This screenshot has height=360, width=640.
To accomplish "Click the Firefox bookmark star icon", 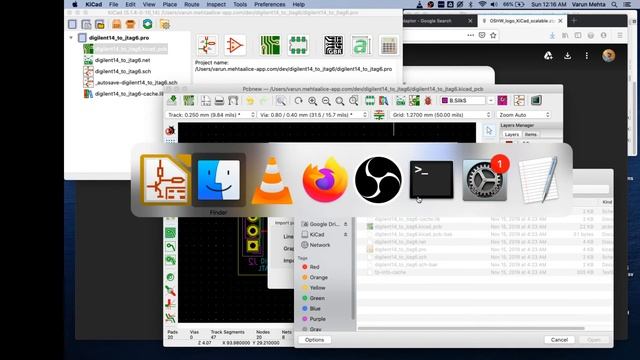I will (493, 35).
